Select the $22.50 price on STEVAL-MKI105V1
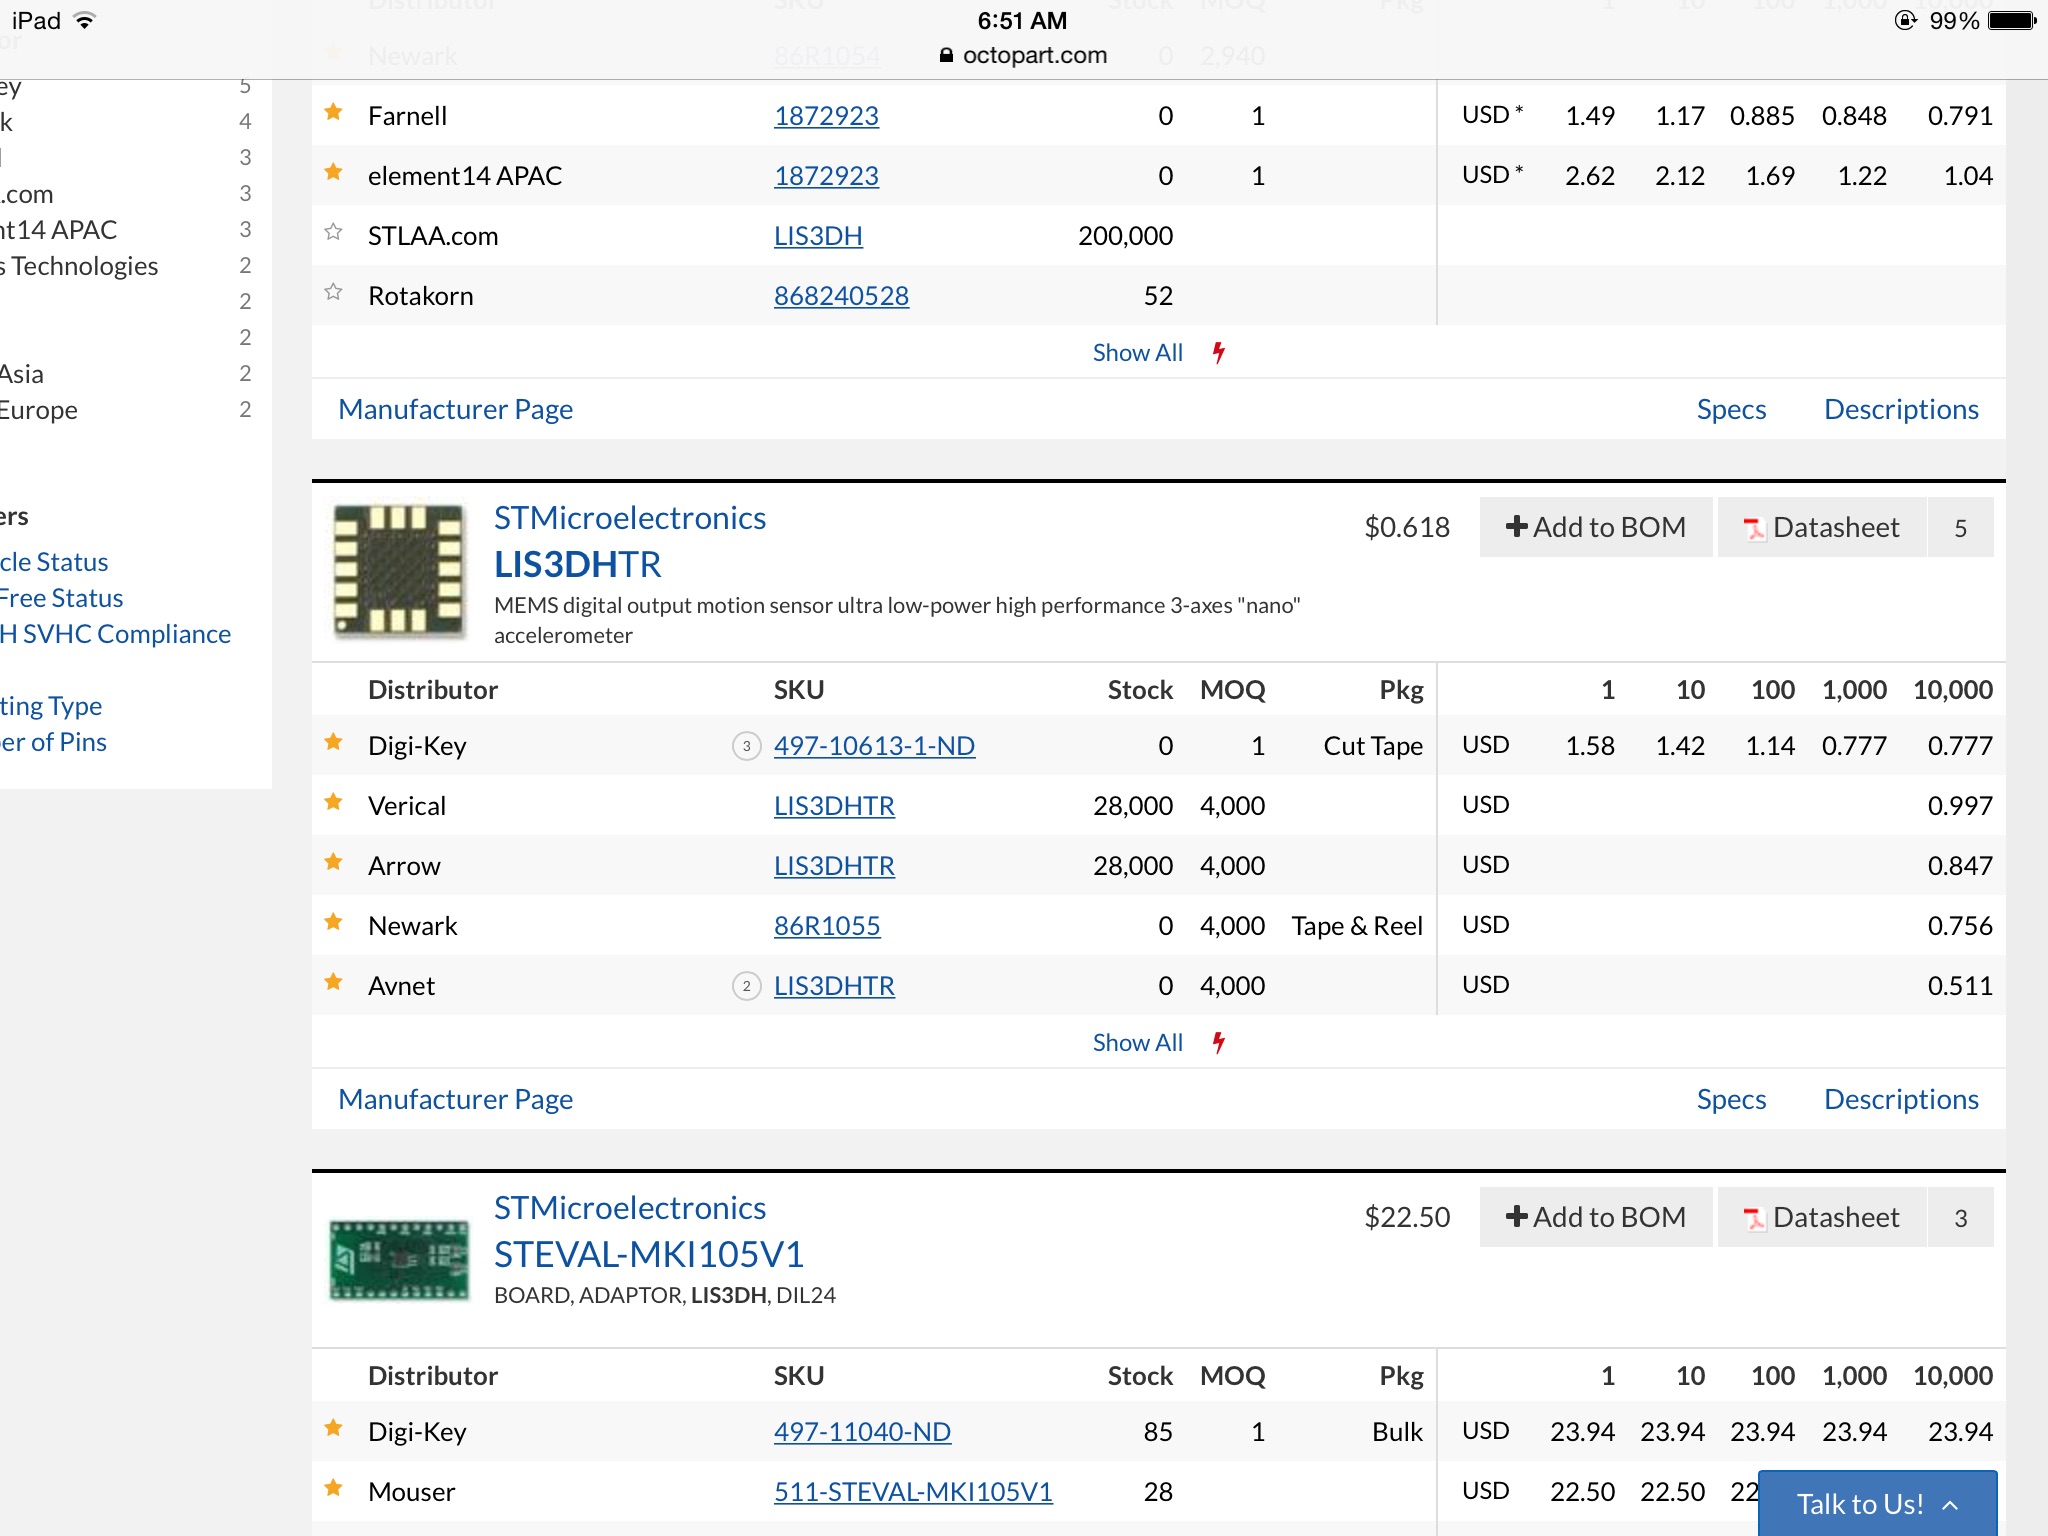This screenshot has width=2048, height=1536. click(x=1407, y=1217)
